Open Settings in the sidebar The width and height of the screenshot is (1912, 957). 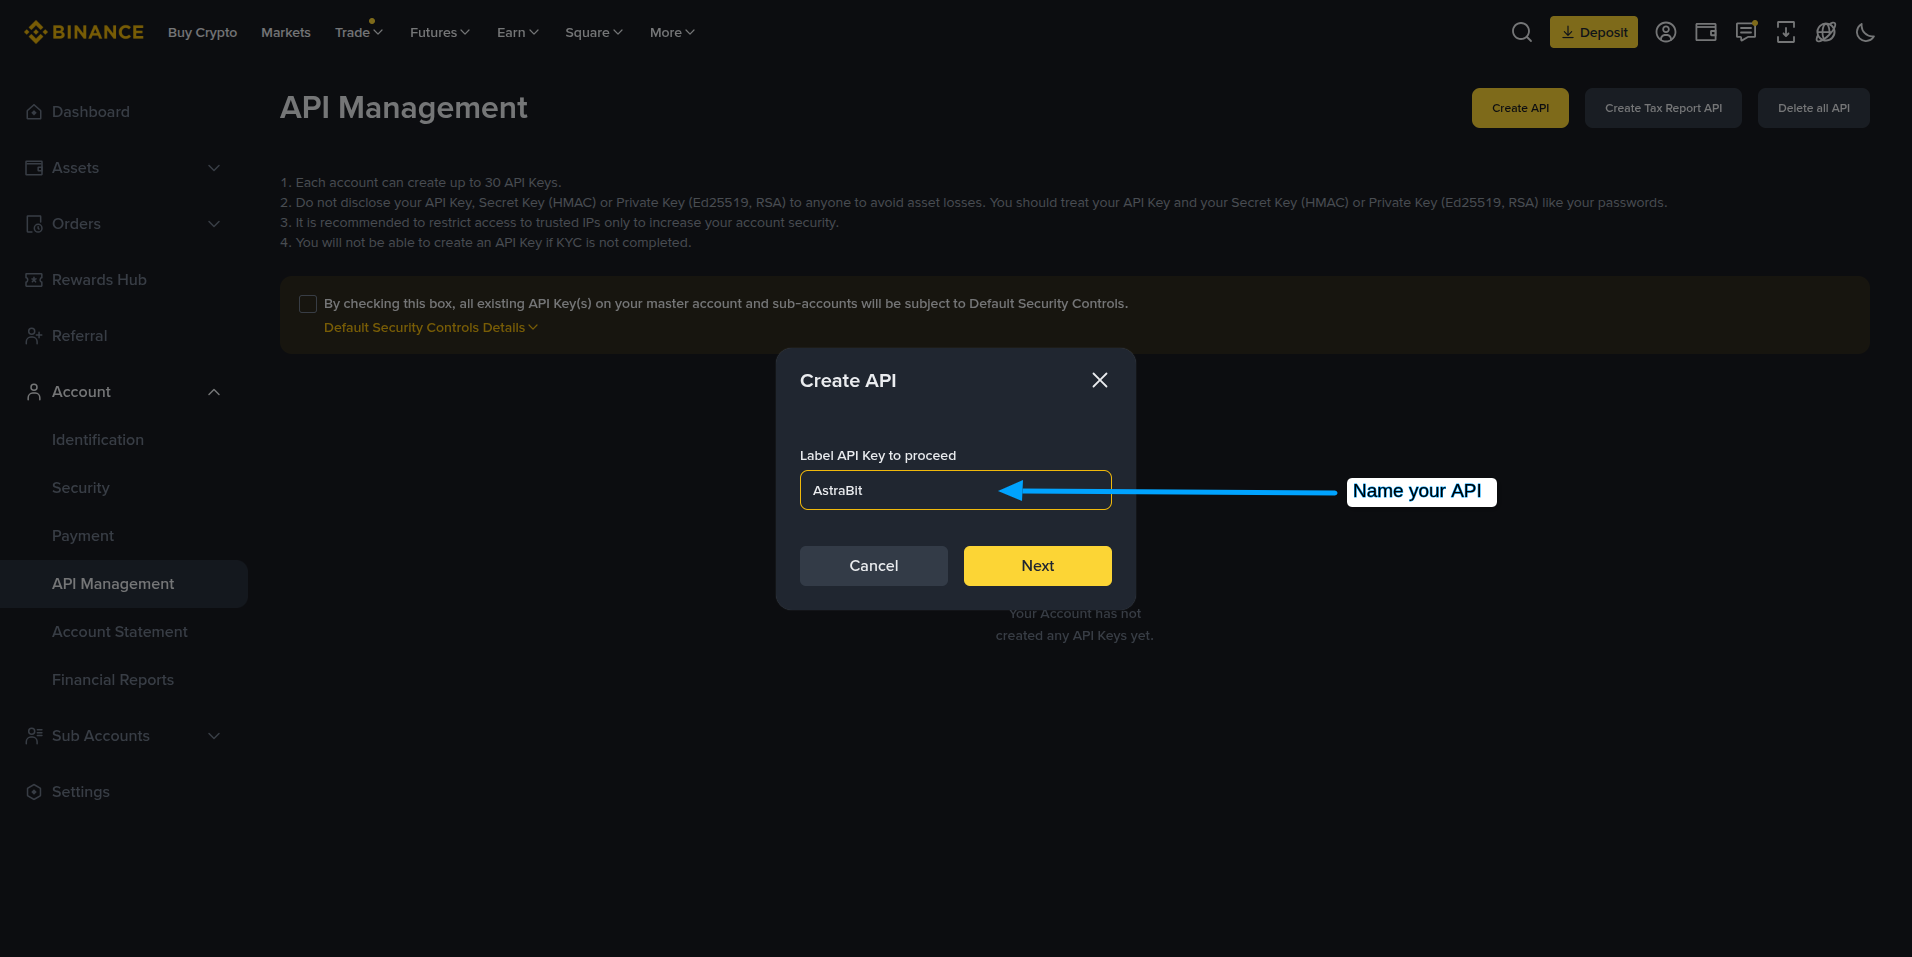(81, 792)
